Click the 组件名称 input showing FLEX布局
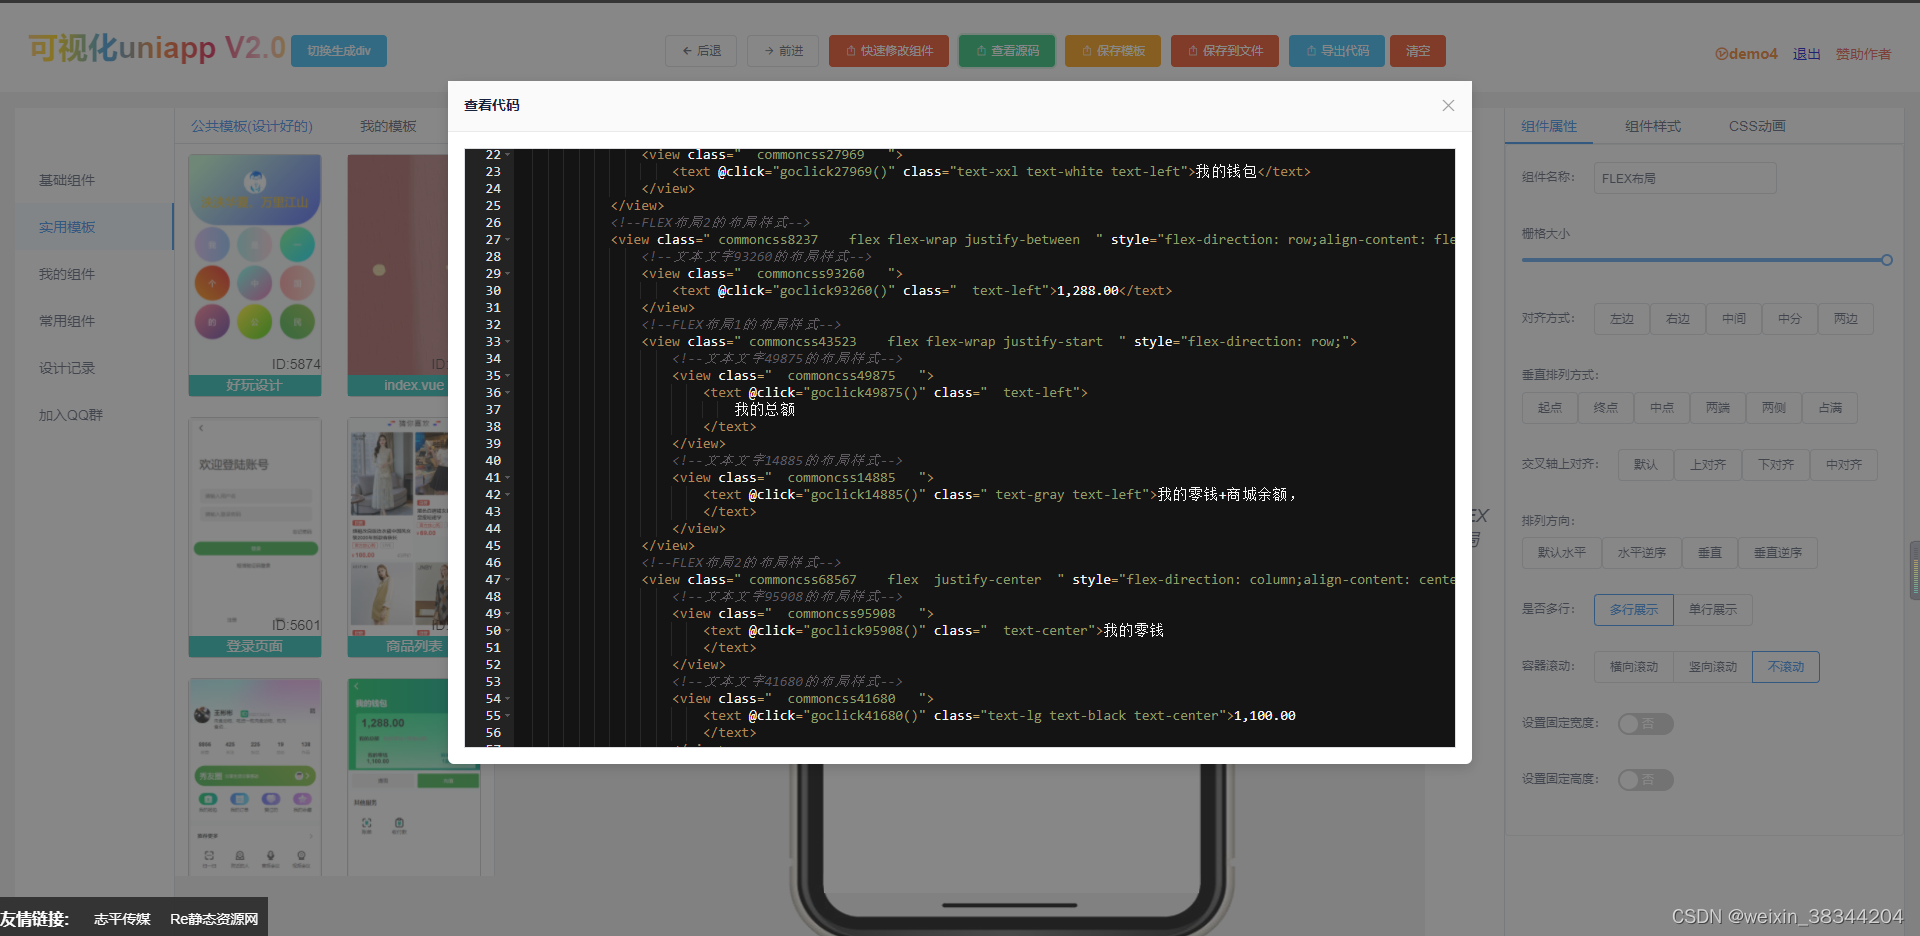The height and width of the screenshot is (936, 1920). (1684, 178)
